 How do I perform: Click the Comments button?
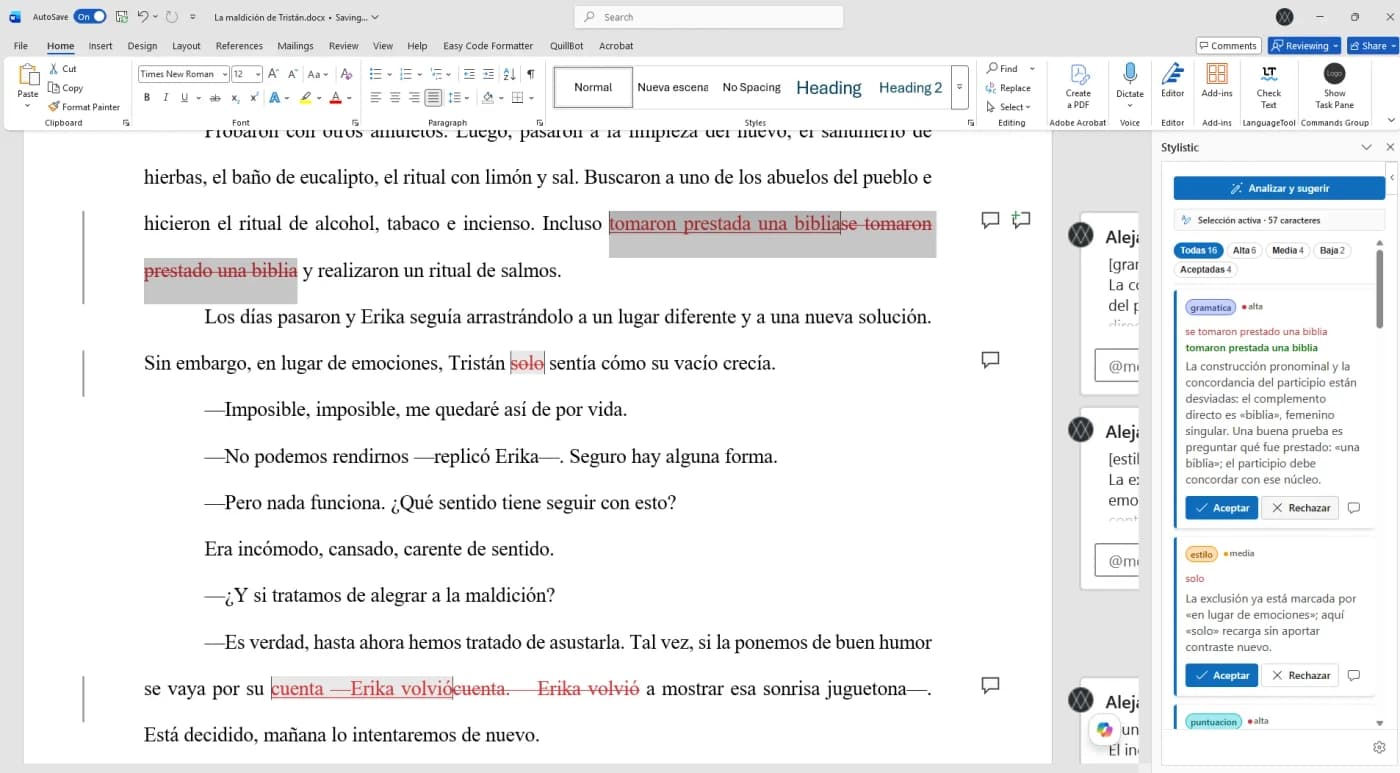(1228, 46)
